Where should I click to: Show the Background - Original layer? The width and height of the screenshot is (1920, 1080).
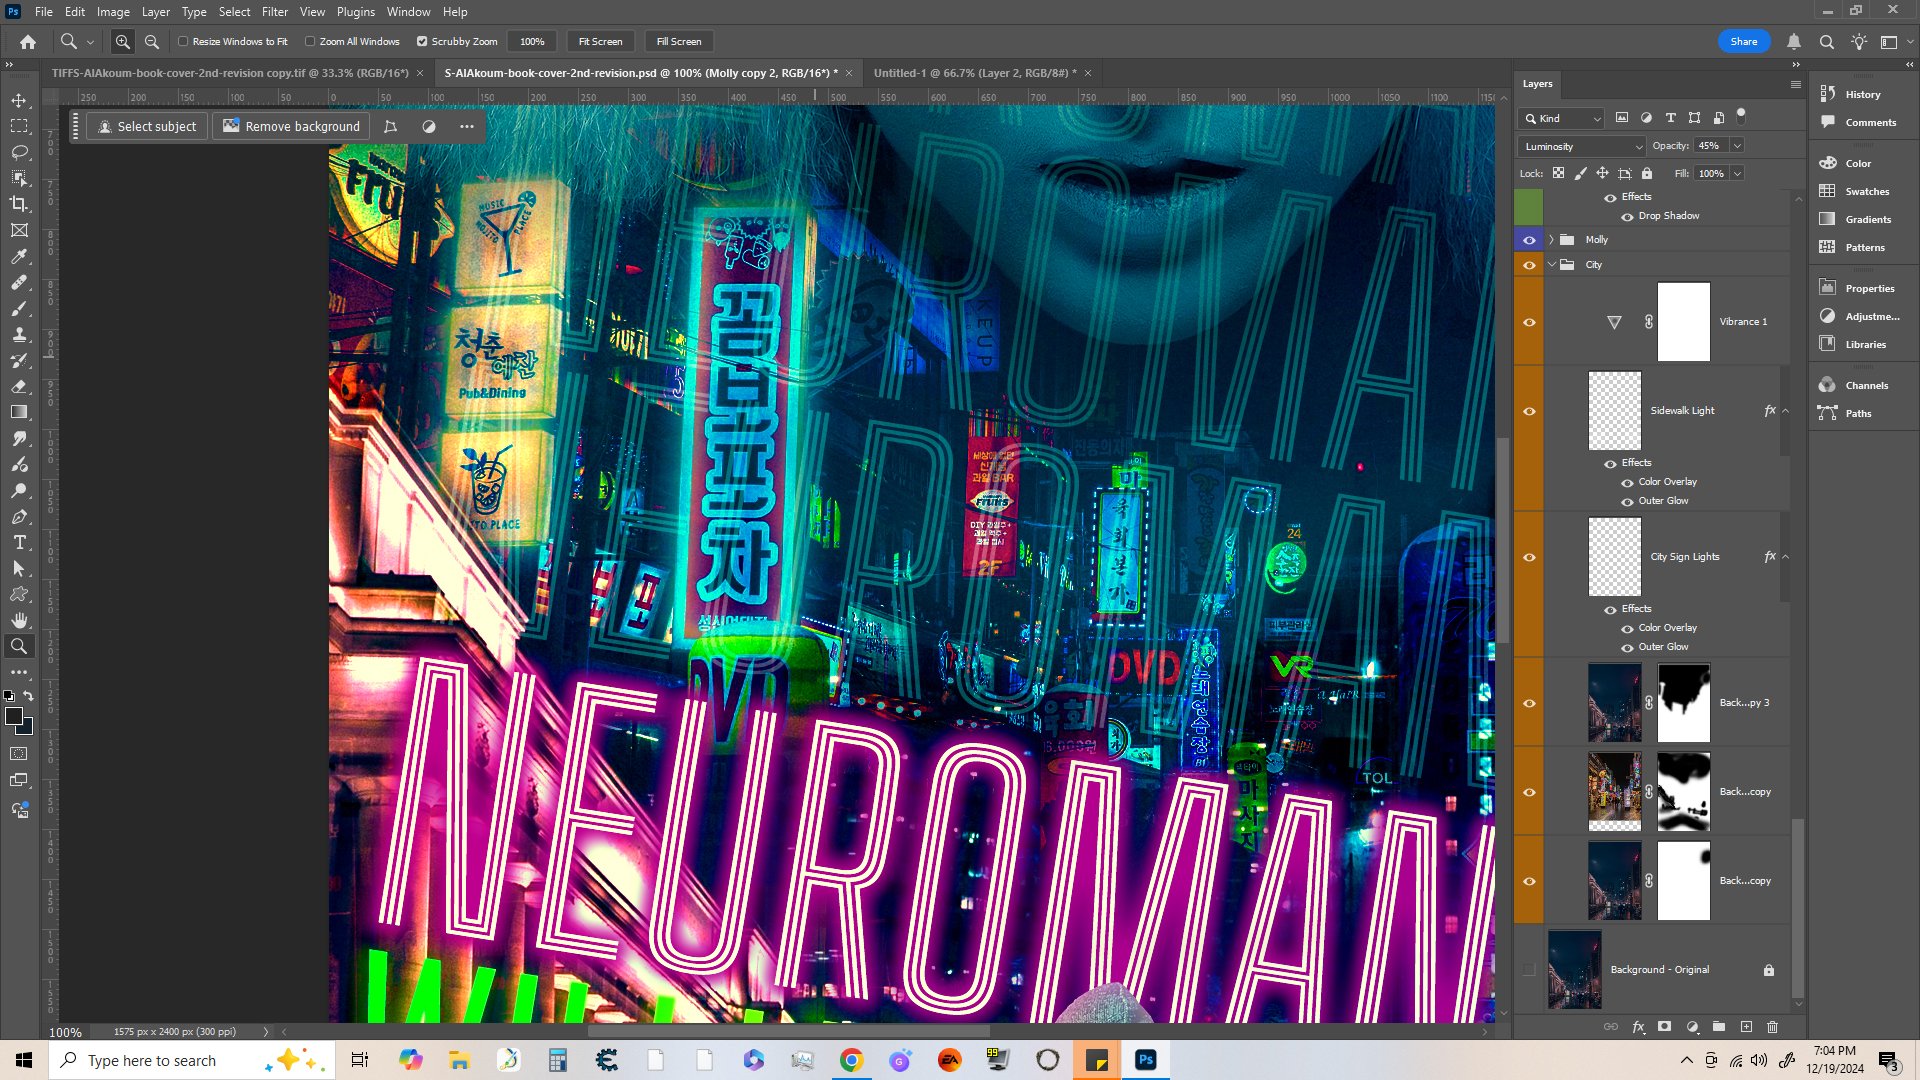[x=1529, y=970]
